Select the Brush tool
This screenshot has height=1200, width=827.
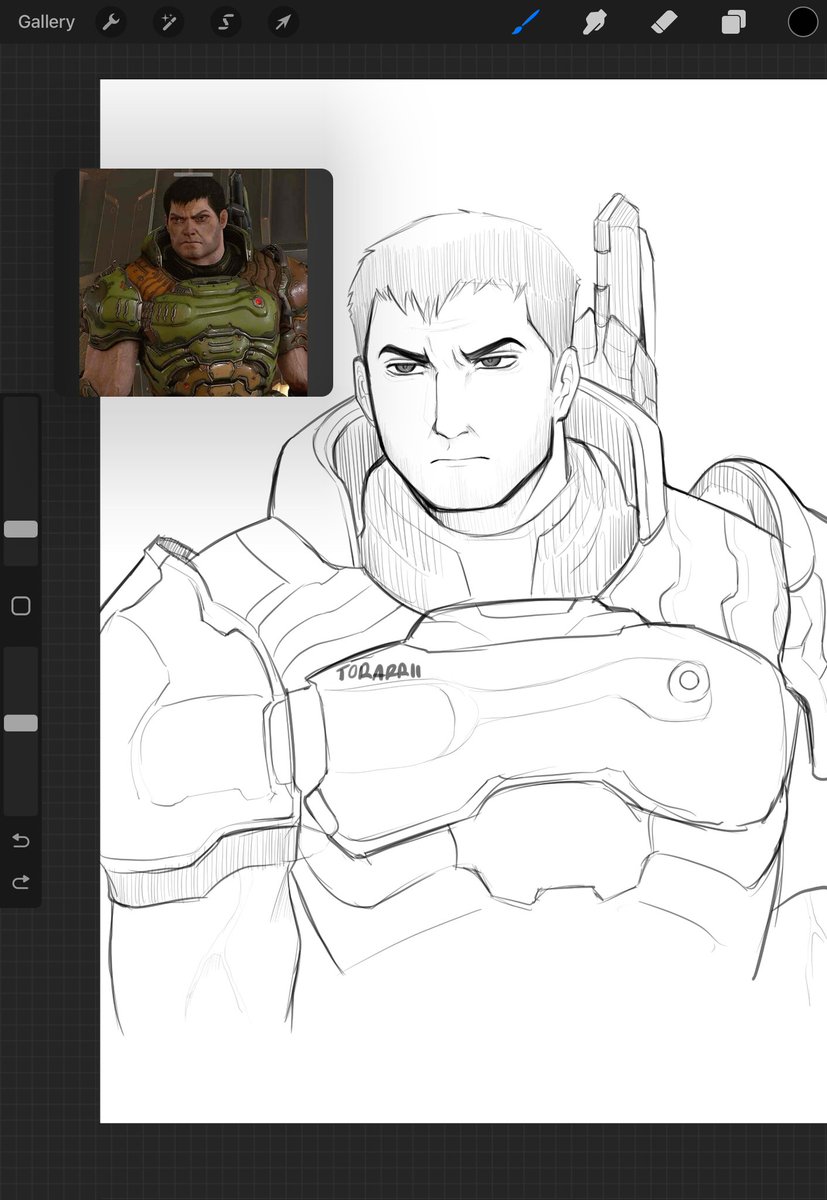click(526, 22)
